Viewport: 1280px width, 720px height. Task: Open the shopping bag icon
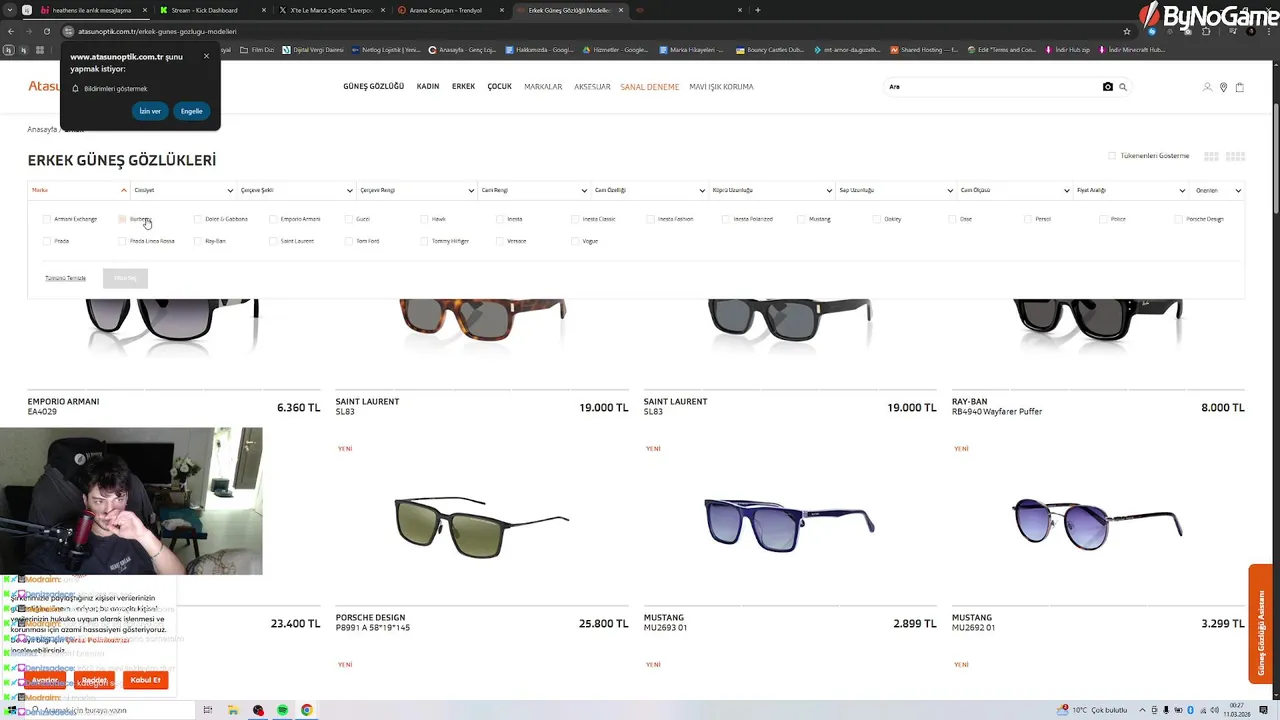(1239, 87)
